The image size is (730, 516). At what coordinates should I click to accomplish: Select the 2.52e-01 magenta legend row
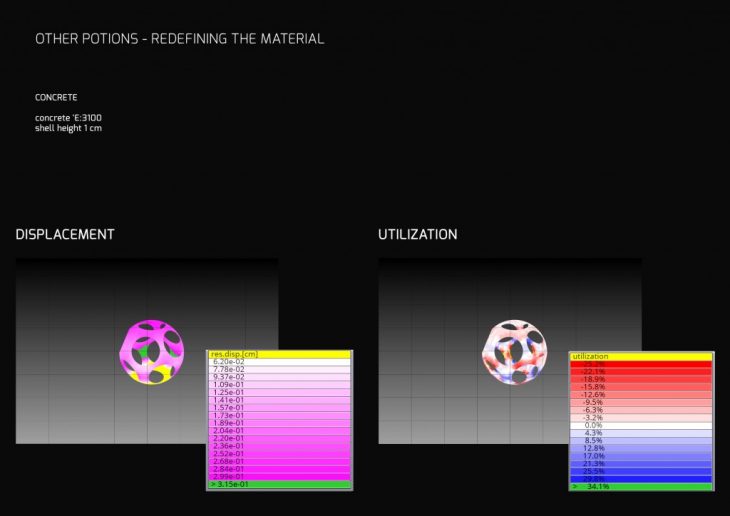(279, 454)
